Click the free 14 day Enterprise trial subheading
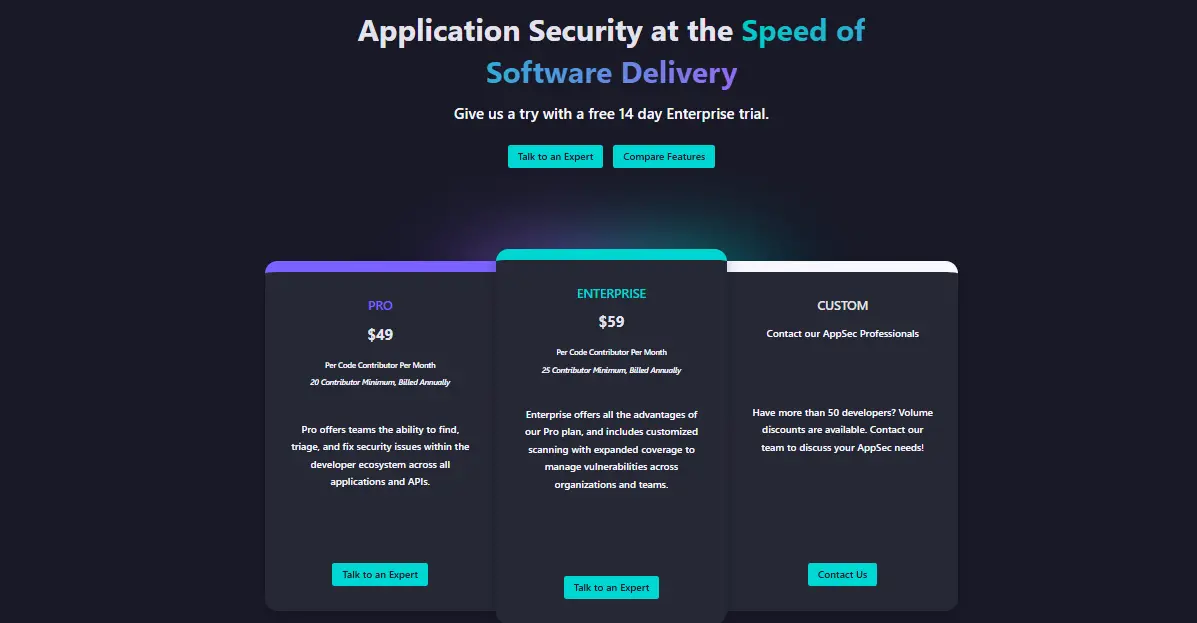The width and height of the screenshot is (1197, 623). tap(611, 114)
